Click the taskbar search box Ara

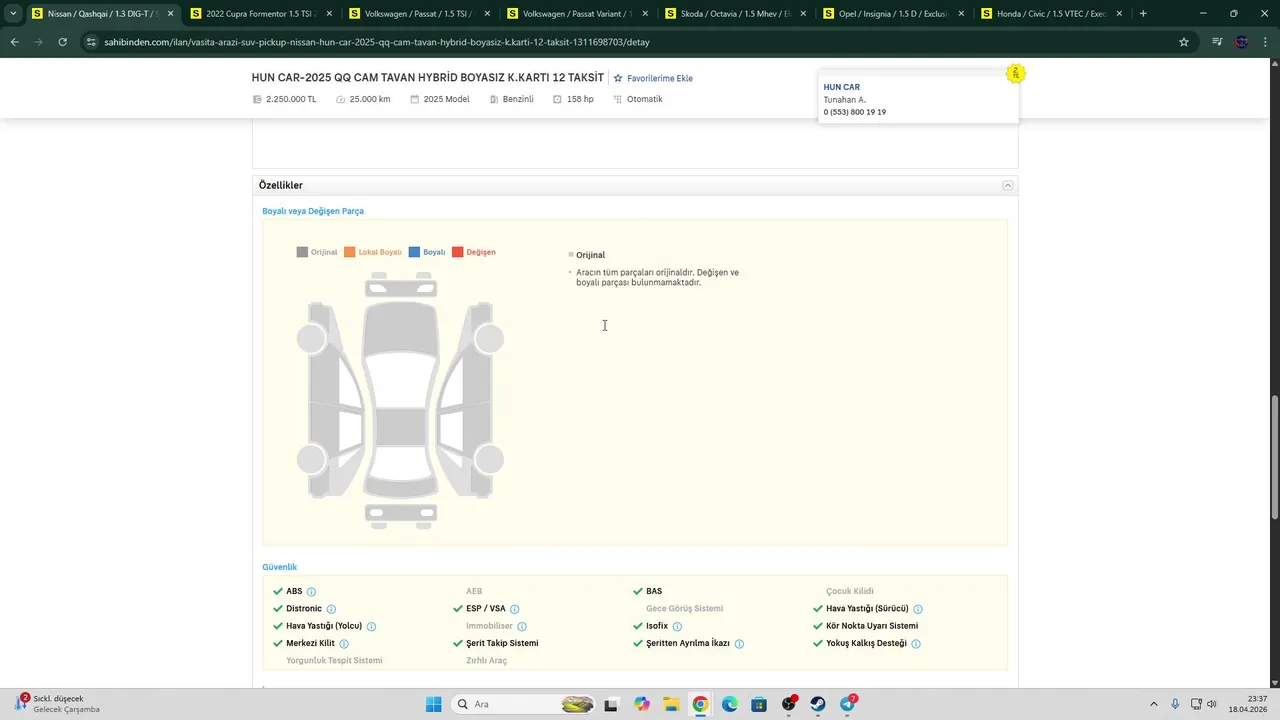tap(524, 704)
